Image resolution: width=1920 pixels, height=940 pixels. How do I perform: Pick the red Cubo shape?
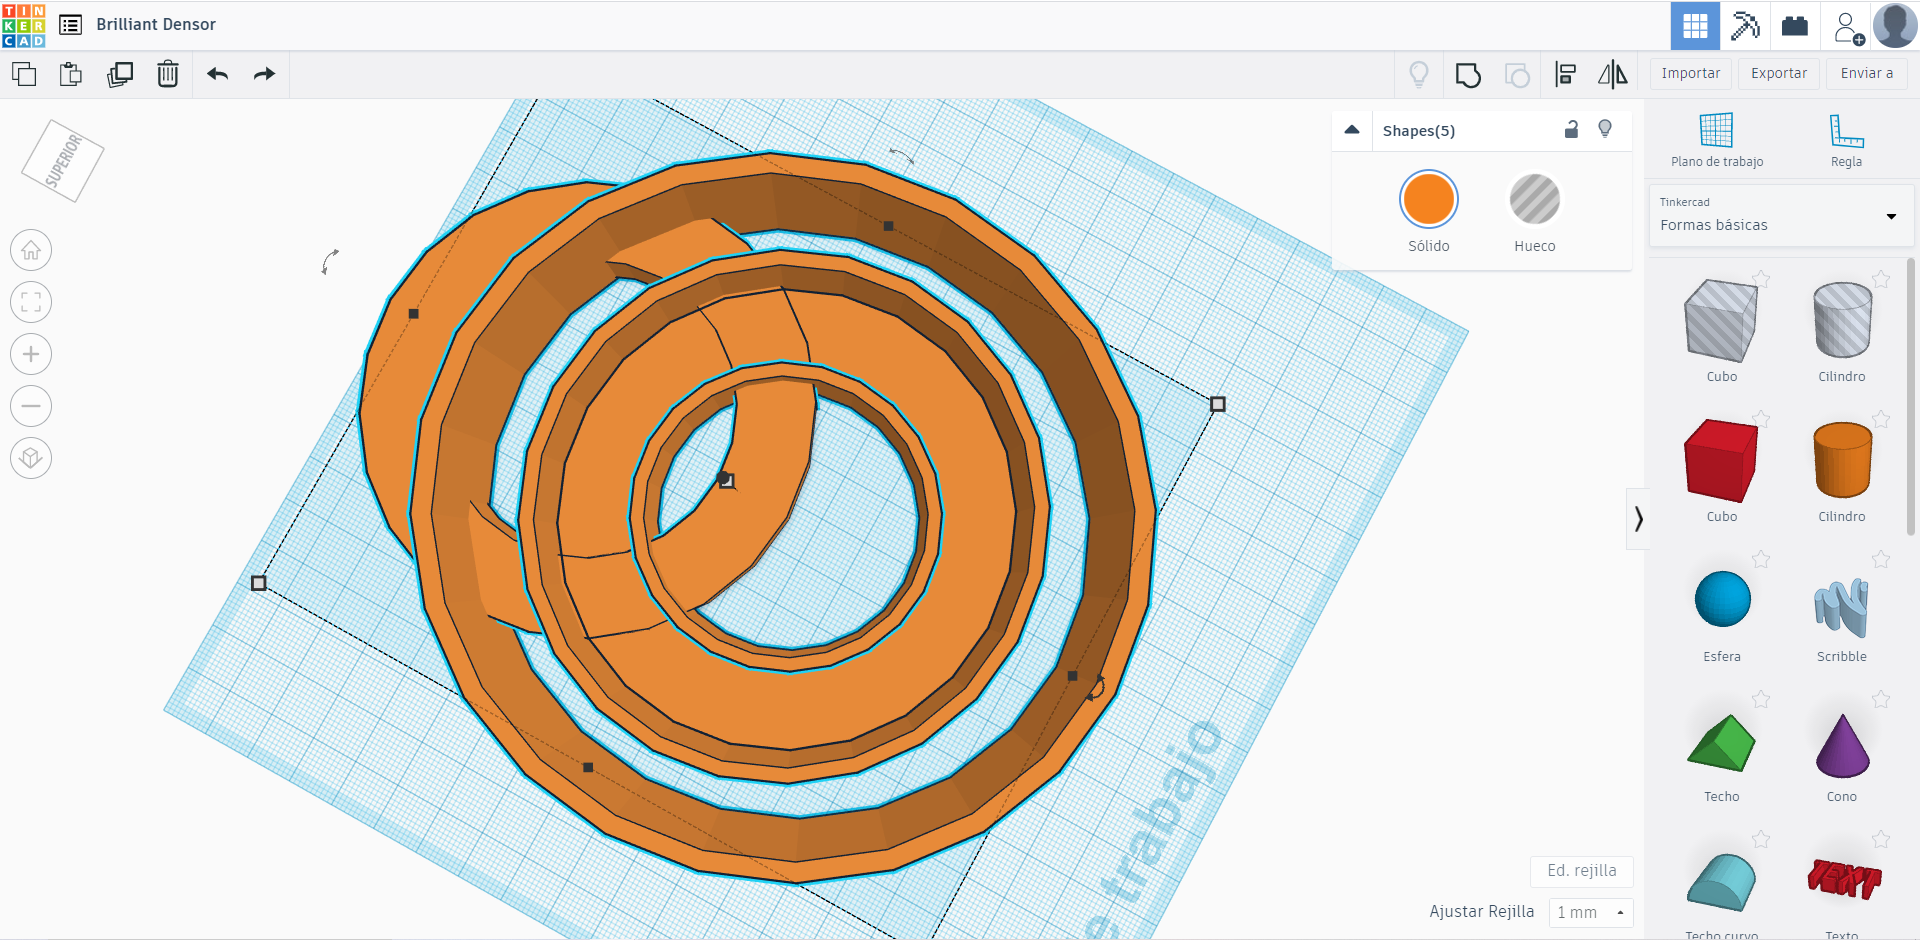coord(1721,461)
